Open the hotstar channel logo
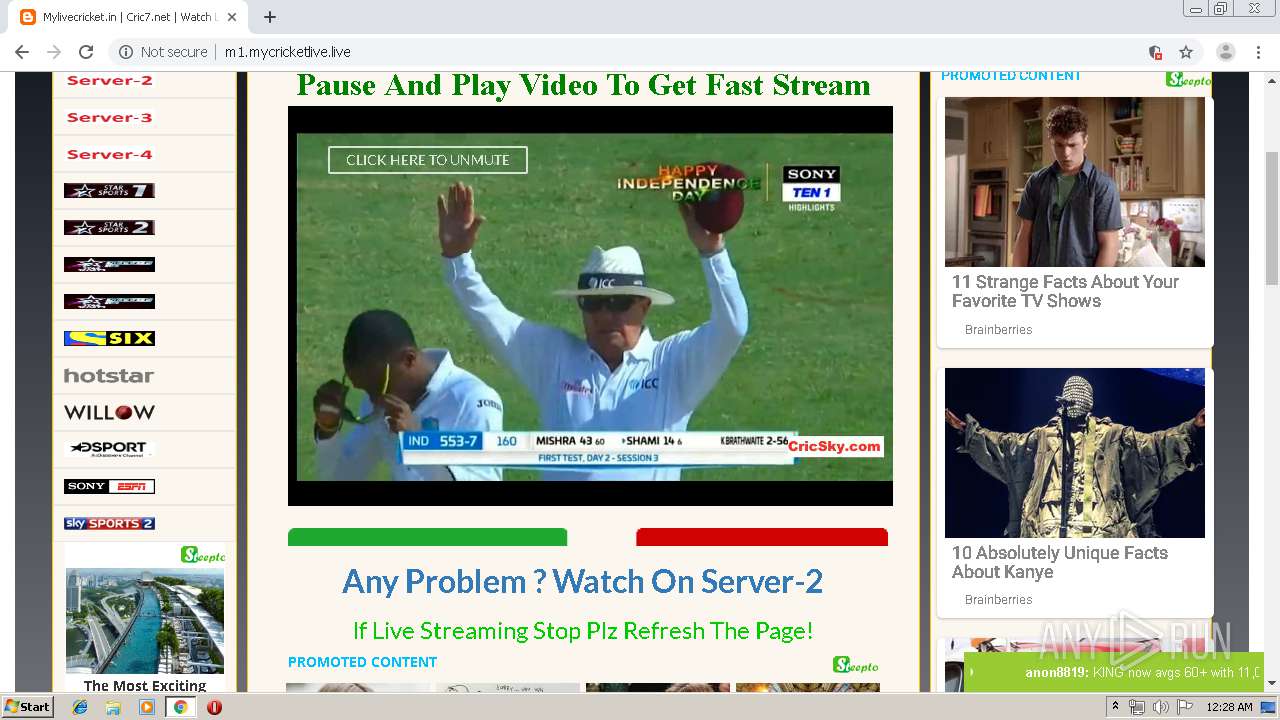The height and width of the screenshot is (720, 1280). (x=109, y=375)
